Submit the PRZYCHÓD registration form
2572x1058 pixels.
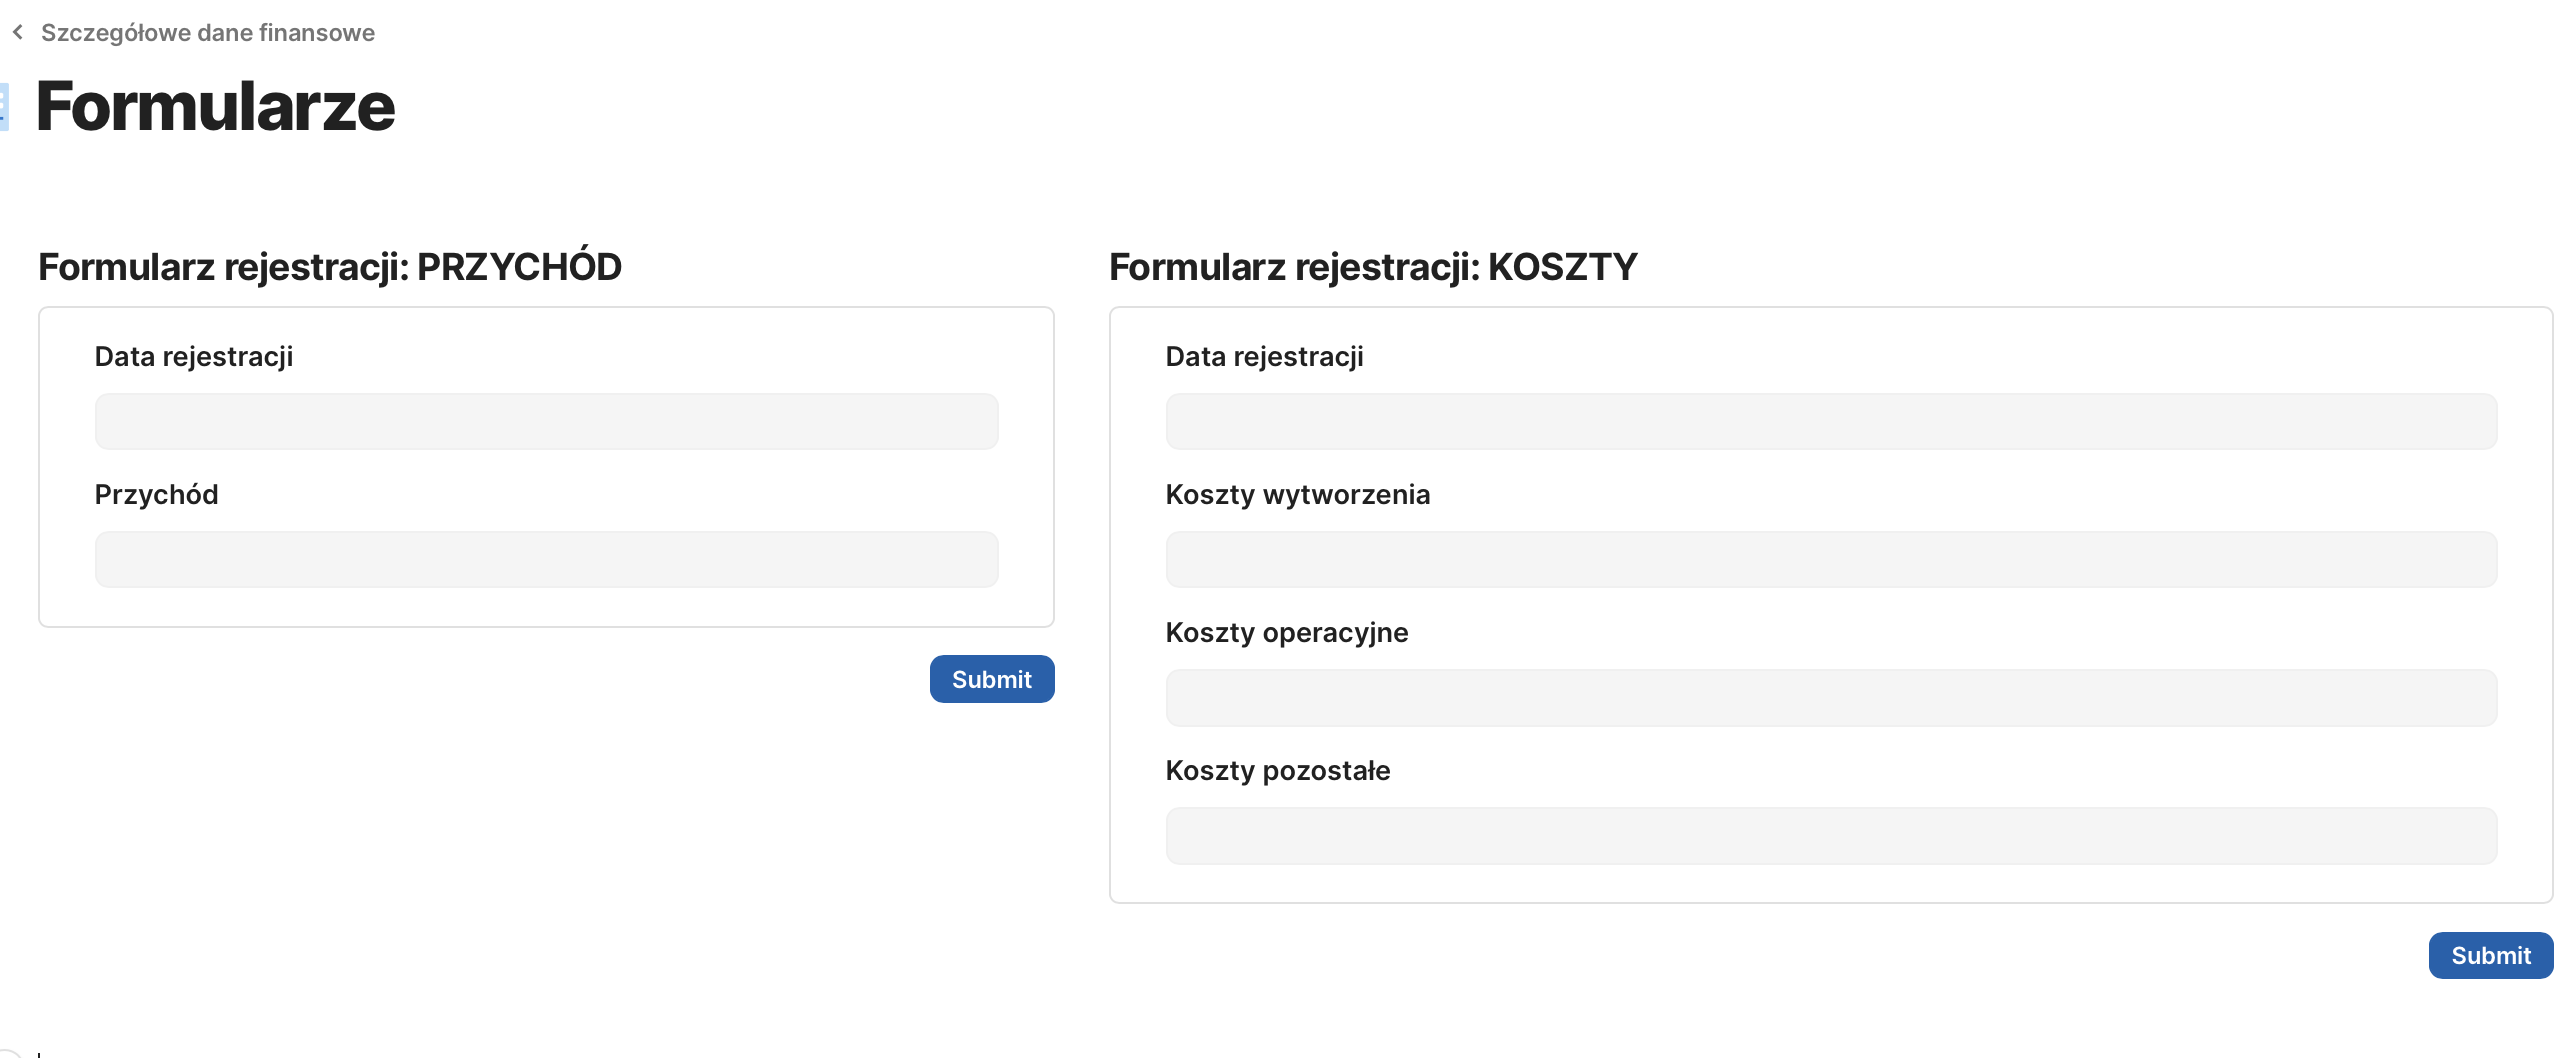[991, 680]
